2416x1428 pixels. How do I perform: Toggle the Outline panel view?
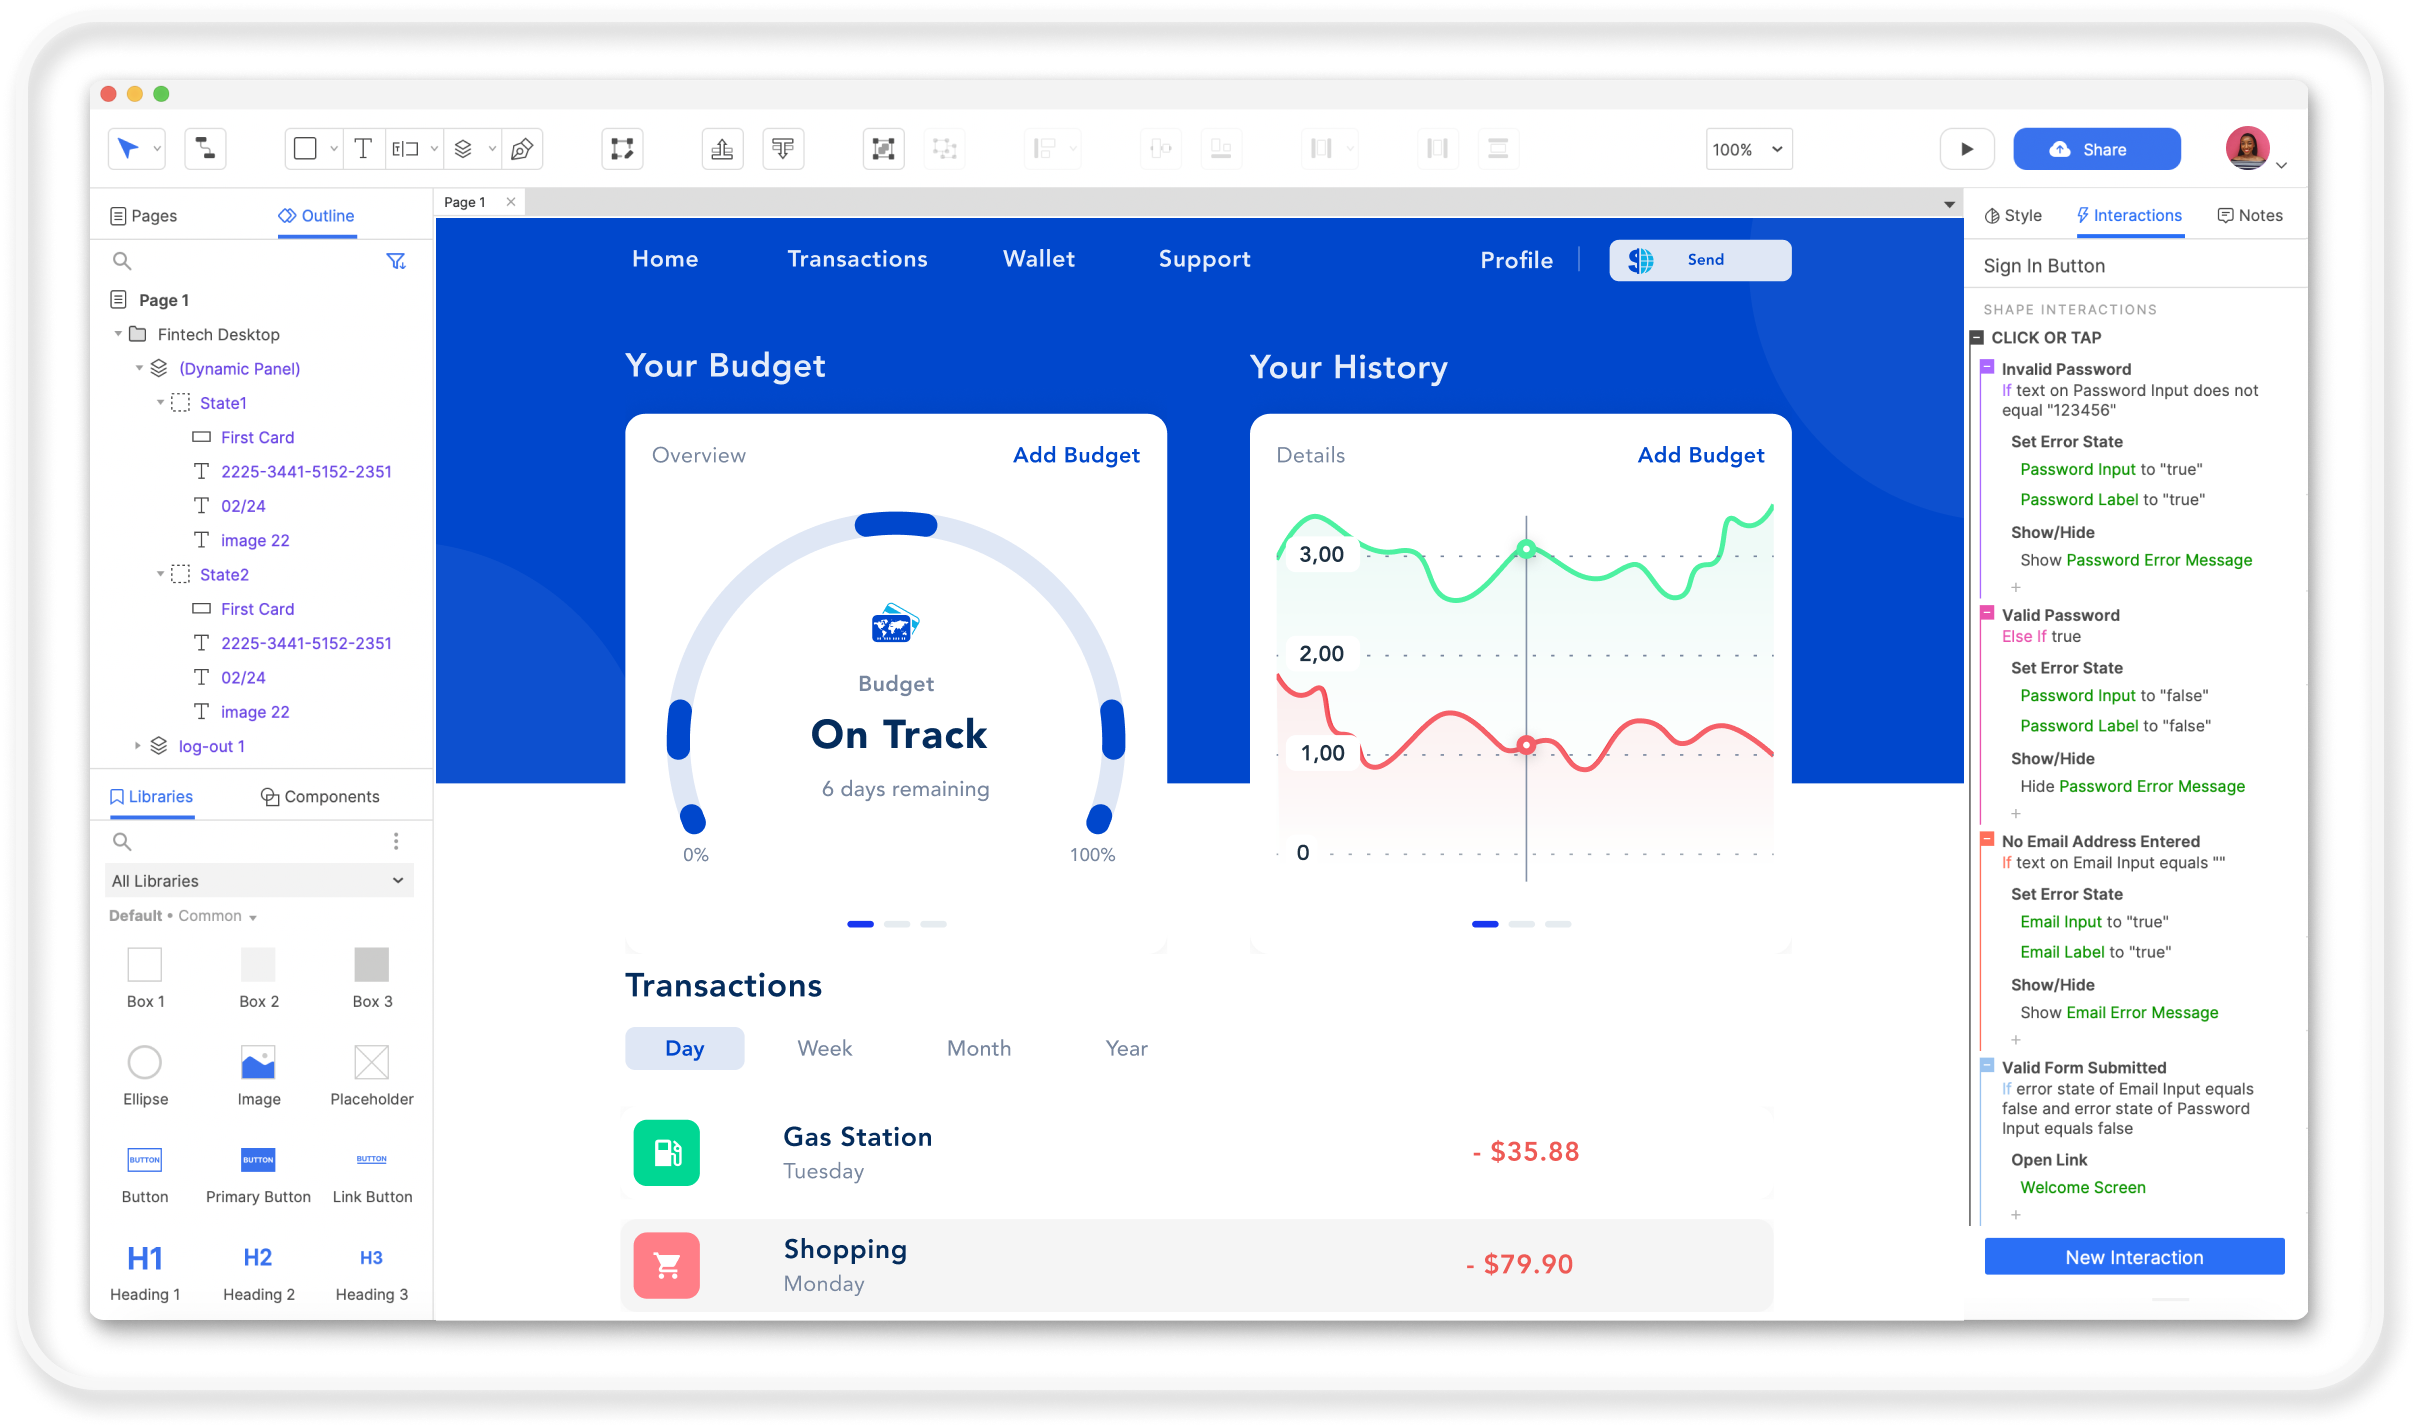(x=314, y=216)
